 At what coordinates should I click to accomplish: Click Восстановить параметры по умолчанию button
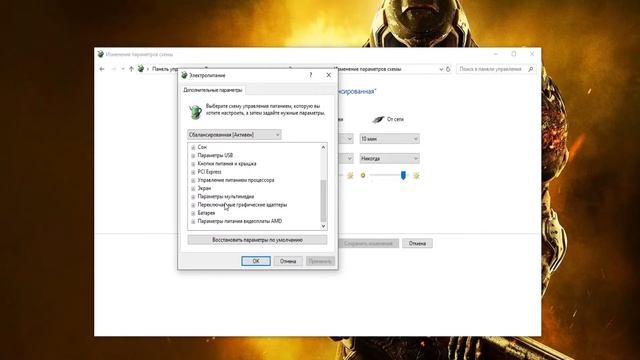pos(257,240)
